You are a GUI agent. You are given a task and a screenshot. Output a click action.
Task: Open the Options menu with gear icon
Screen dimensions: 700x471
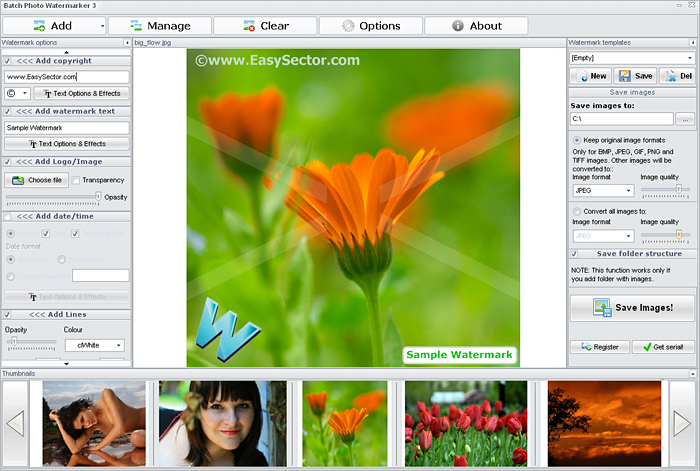(369, 26)
